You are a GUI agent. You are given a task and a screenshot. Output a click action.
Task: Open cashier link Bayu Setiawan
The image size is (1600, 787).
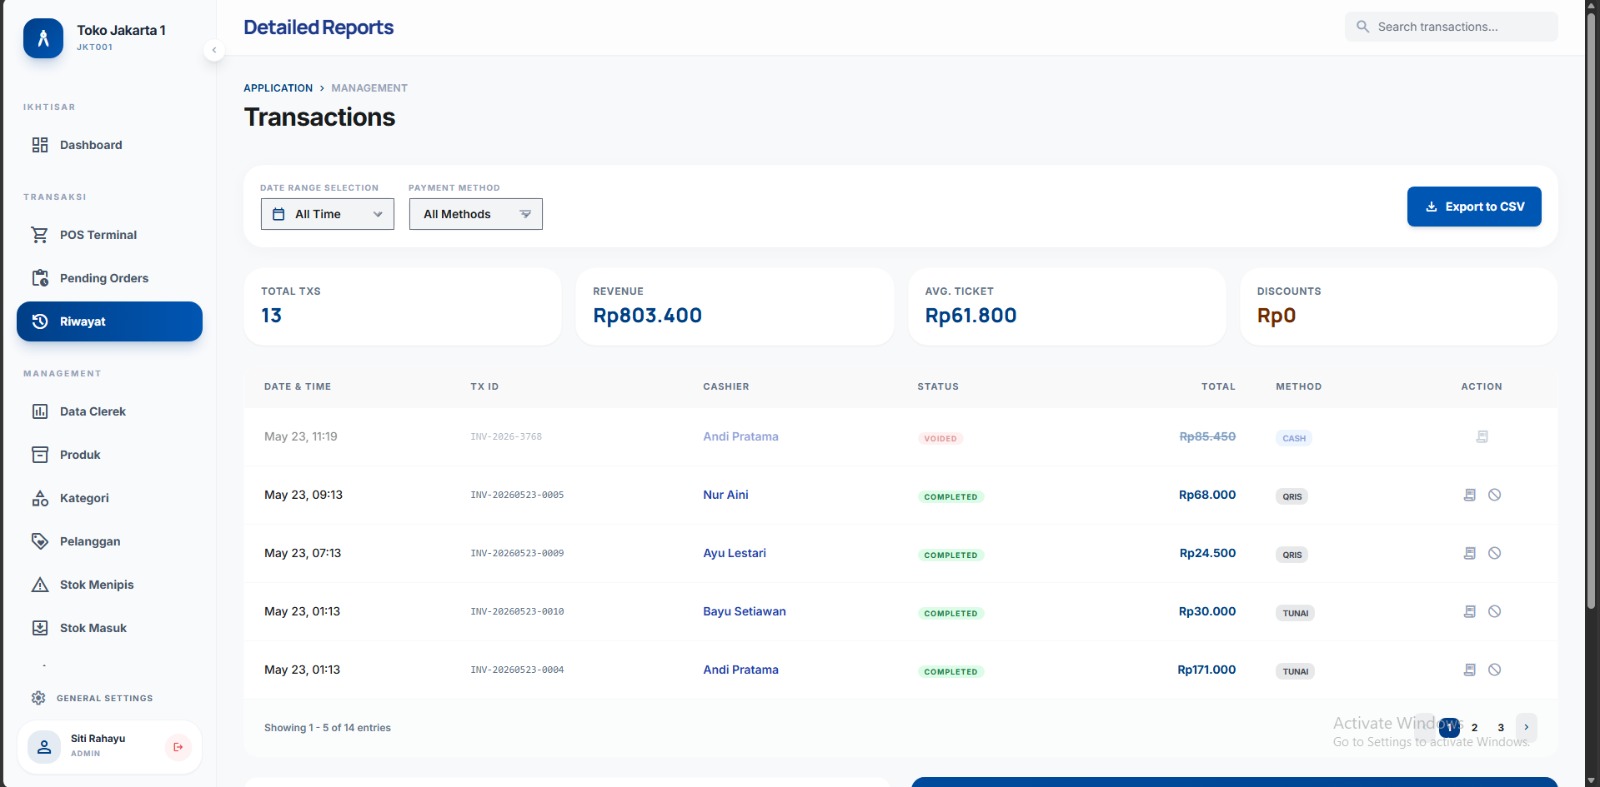point(744,612)
